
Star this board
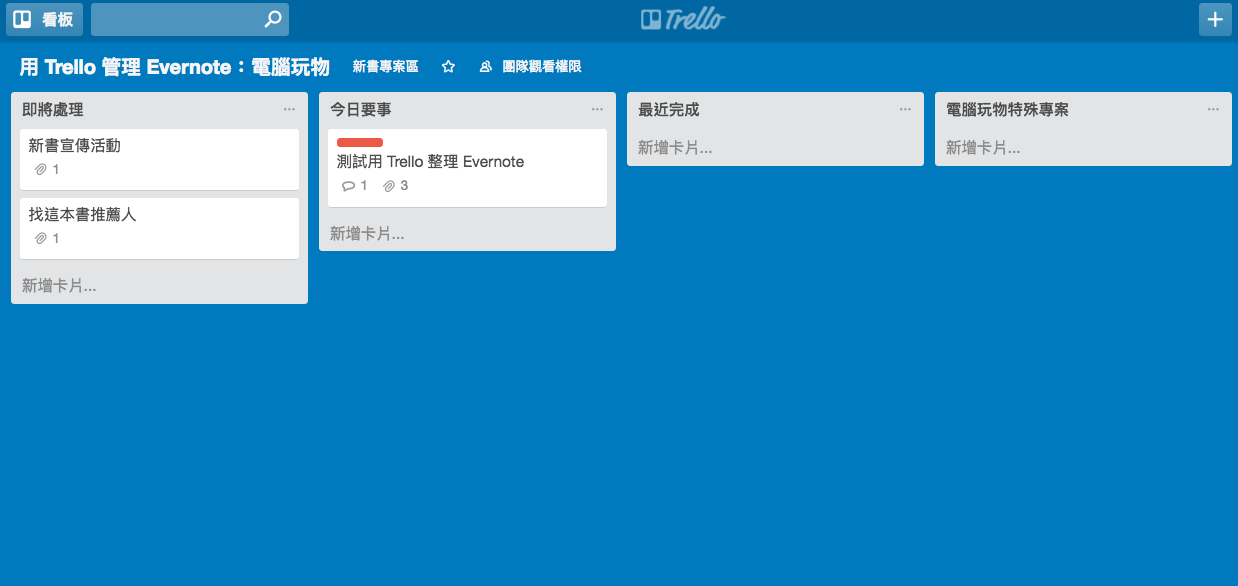click(448, 67)
